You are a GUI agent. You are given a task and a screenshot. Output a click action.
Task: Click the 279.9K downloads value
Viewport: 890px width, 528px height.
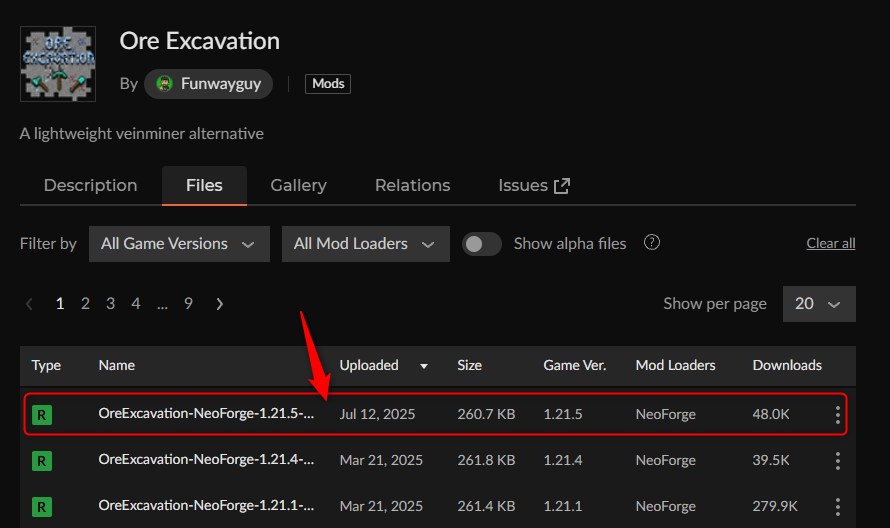coord(775,506)
